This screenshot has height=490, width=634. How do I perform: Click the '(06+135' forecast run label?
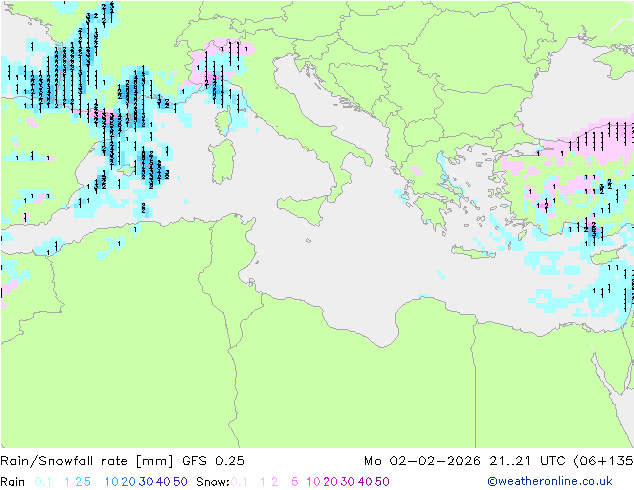(603, 461)
